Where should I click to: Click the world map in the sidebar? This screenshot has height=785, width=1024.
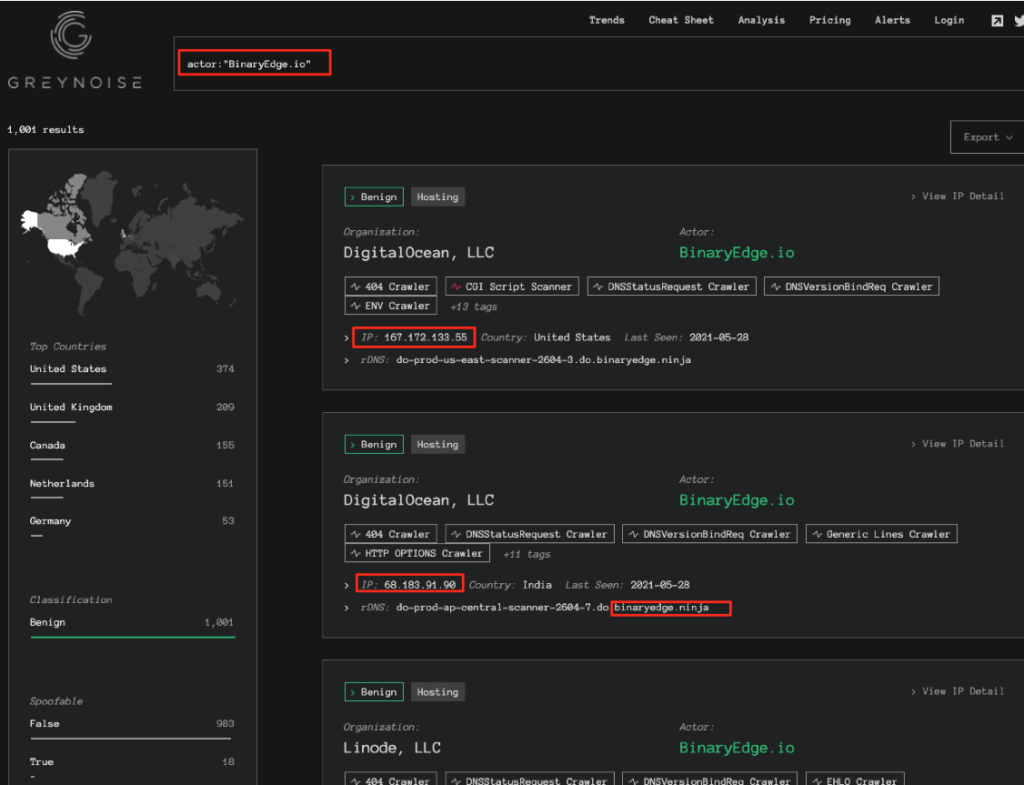tap(133, 242)
